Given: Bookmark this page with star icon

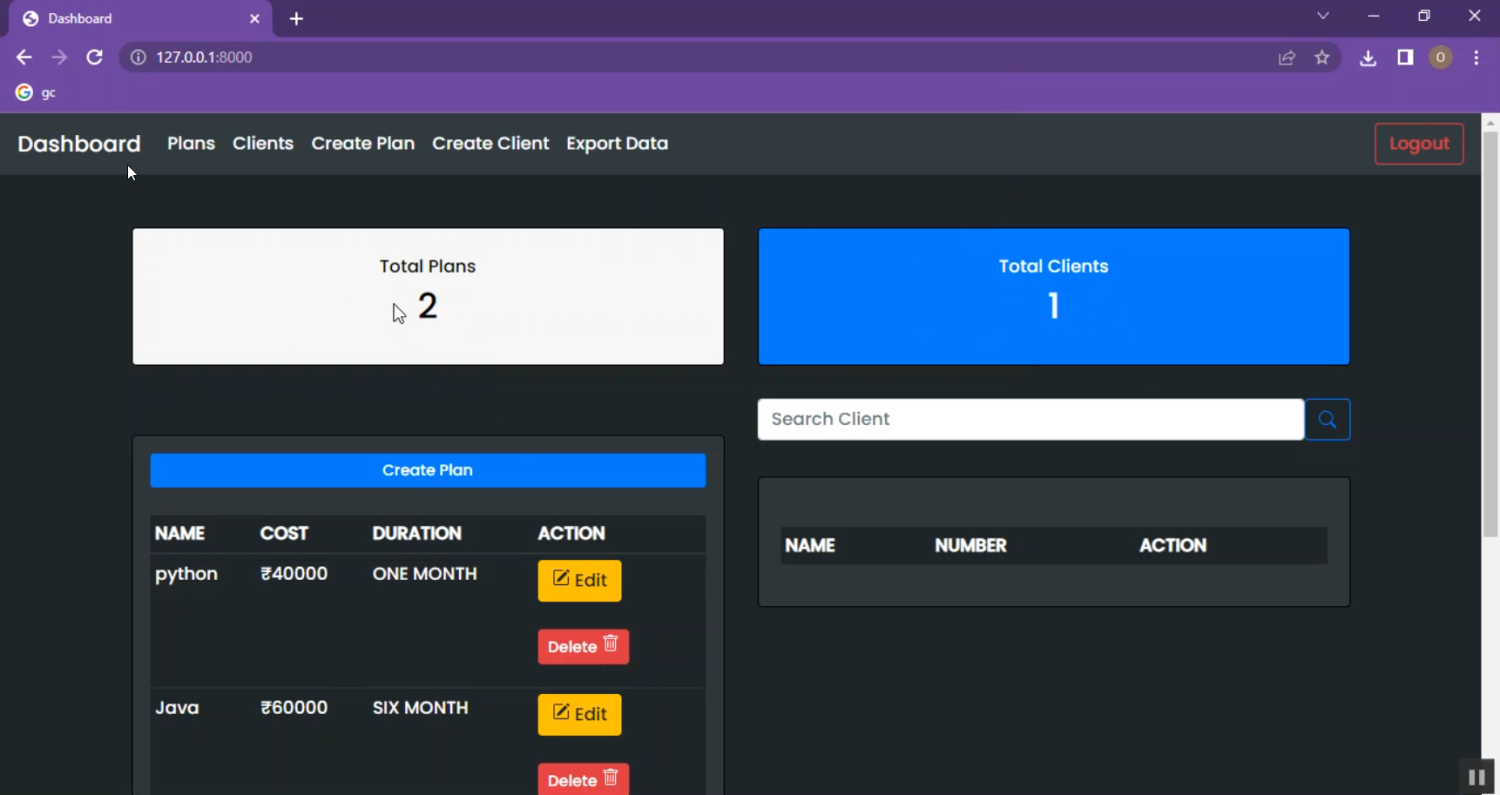Looking at the screenshot, I should tap(1322, 58).
